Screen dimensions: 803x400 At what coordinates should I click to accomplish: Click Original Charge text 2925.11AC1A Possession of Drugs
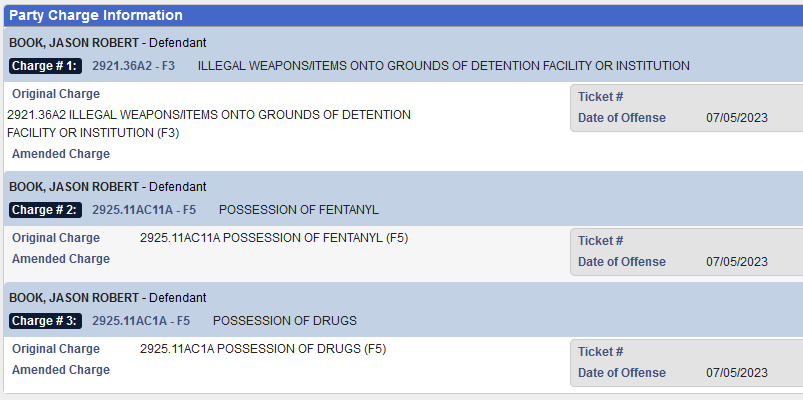[263, 349]
